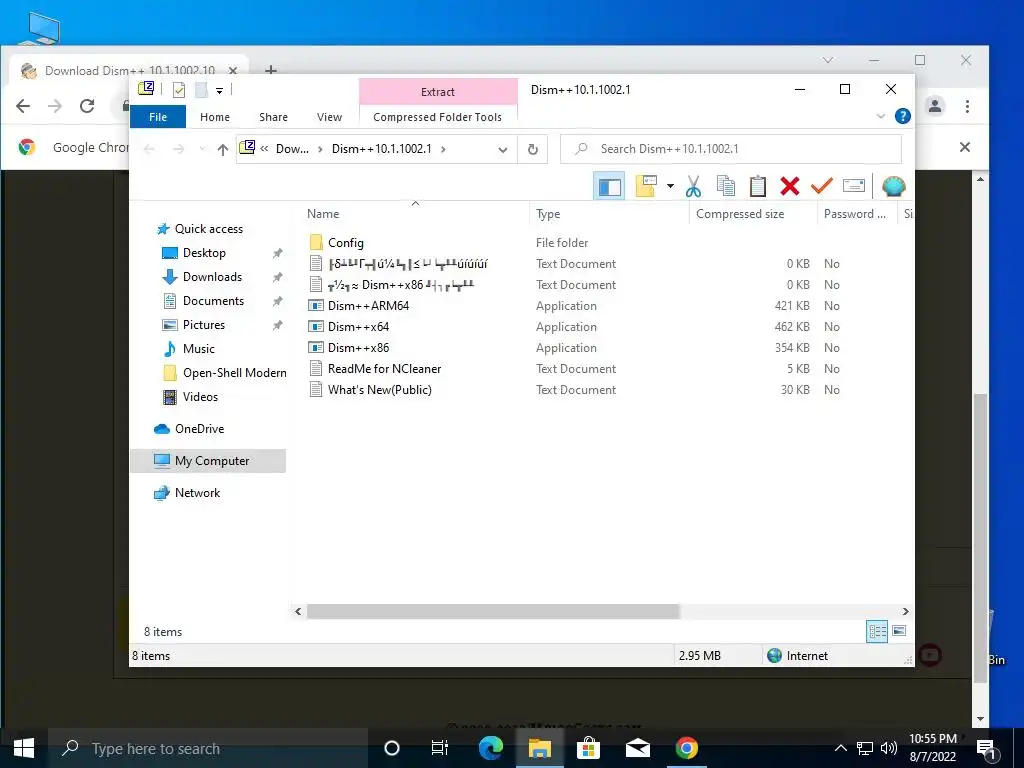The image size is (1024, 768).
Task: Open Mail app from the taskbar
Action: pos(637,748)
